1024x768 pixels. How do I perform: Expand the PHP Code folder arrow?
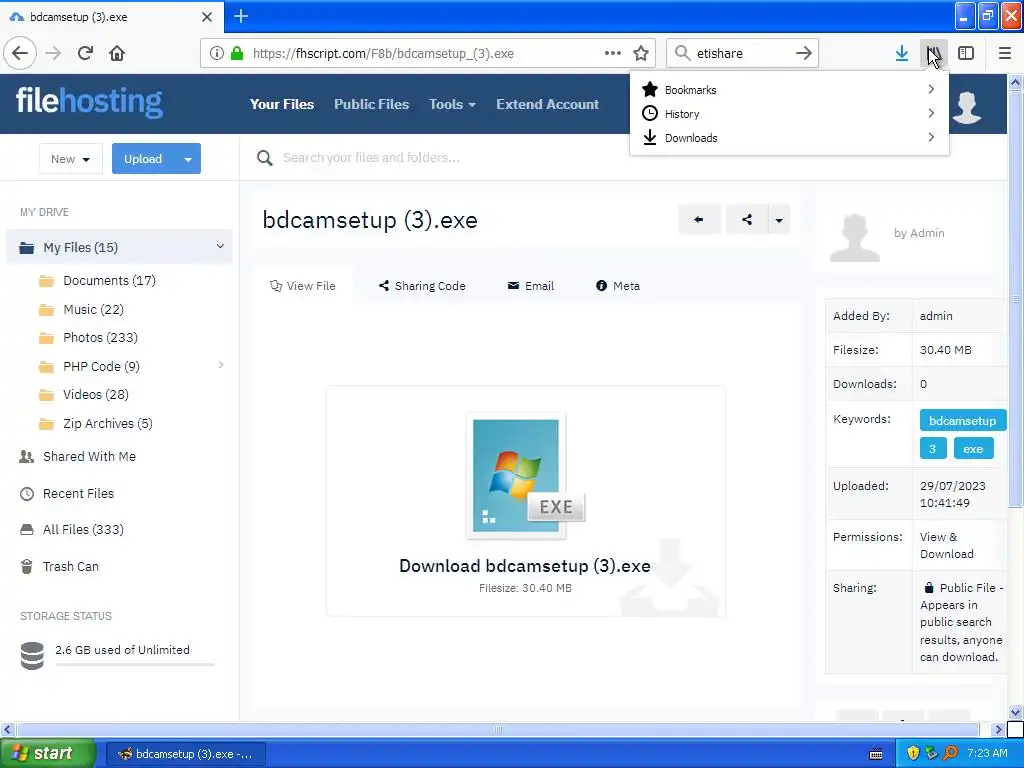(221, 365)
